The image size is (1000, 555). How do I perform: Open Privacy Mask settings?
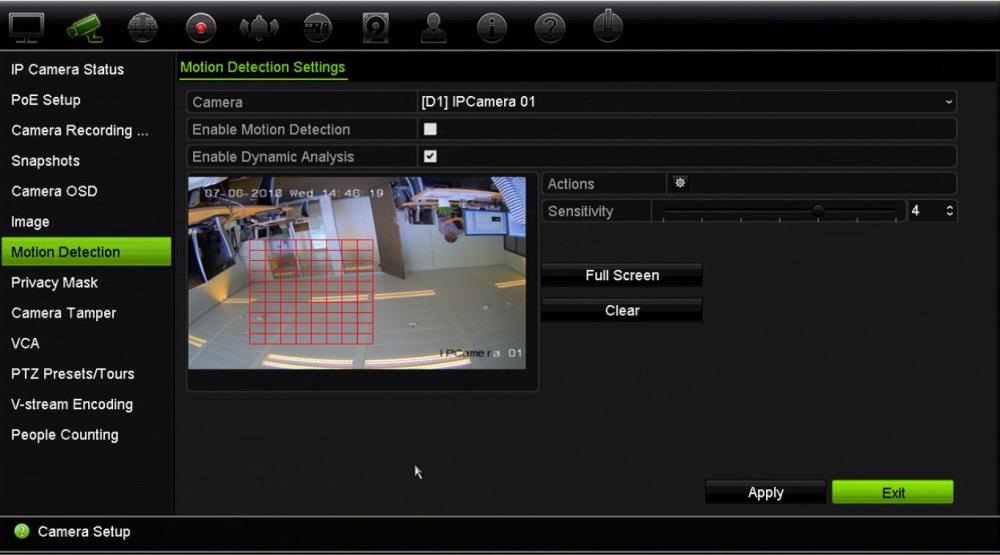tap(54, 283)
